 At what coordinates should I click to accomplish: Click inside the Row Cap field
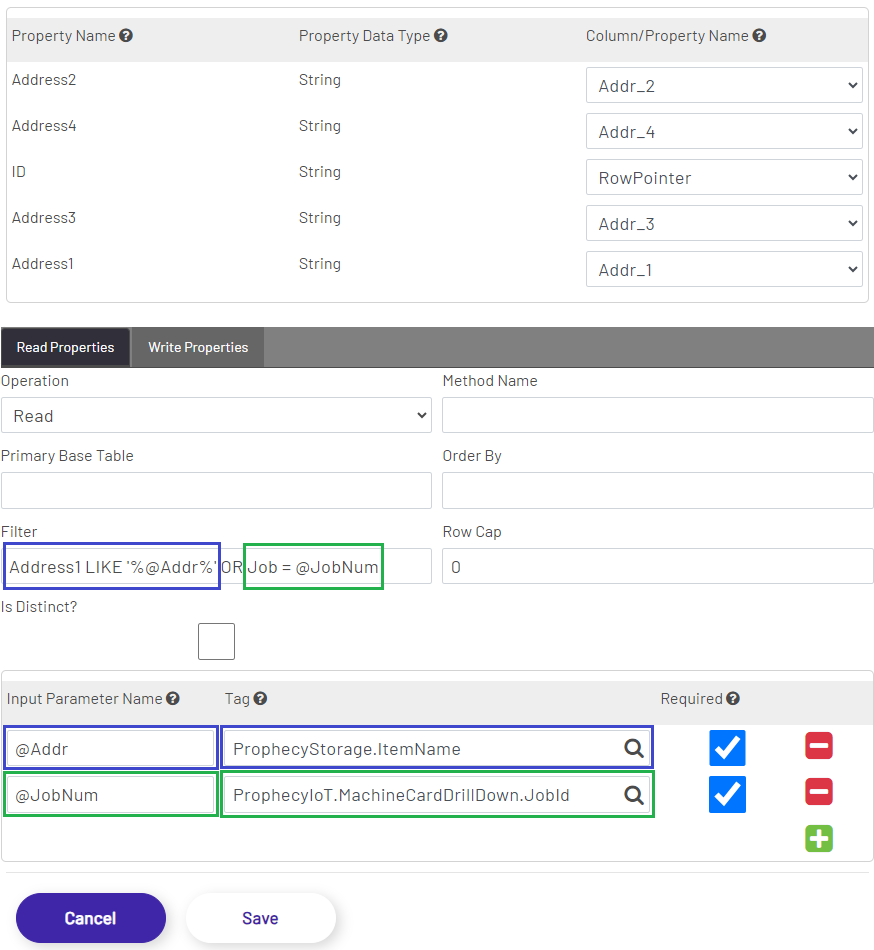pos(657,565)
